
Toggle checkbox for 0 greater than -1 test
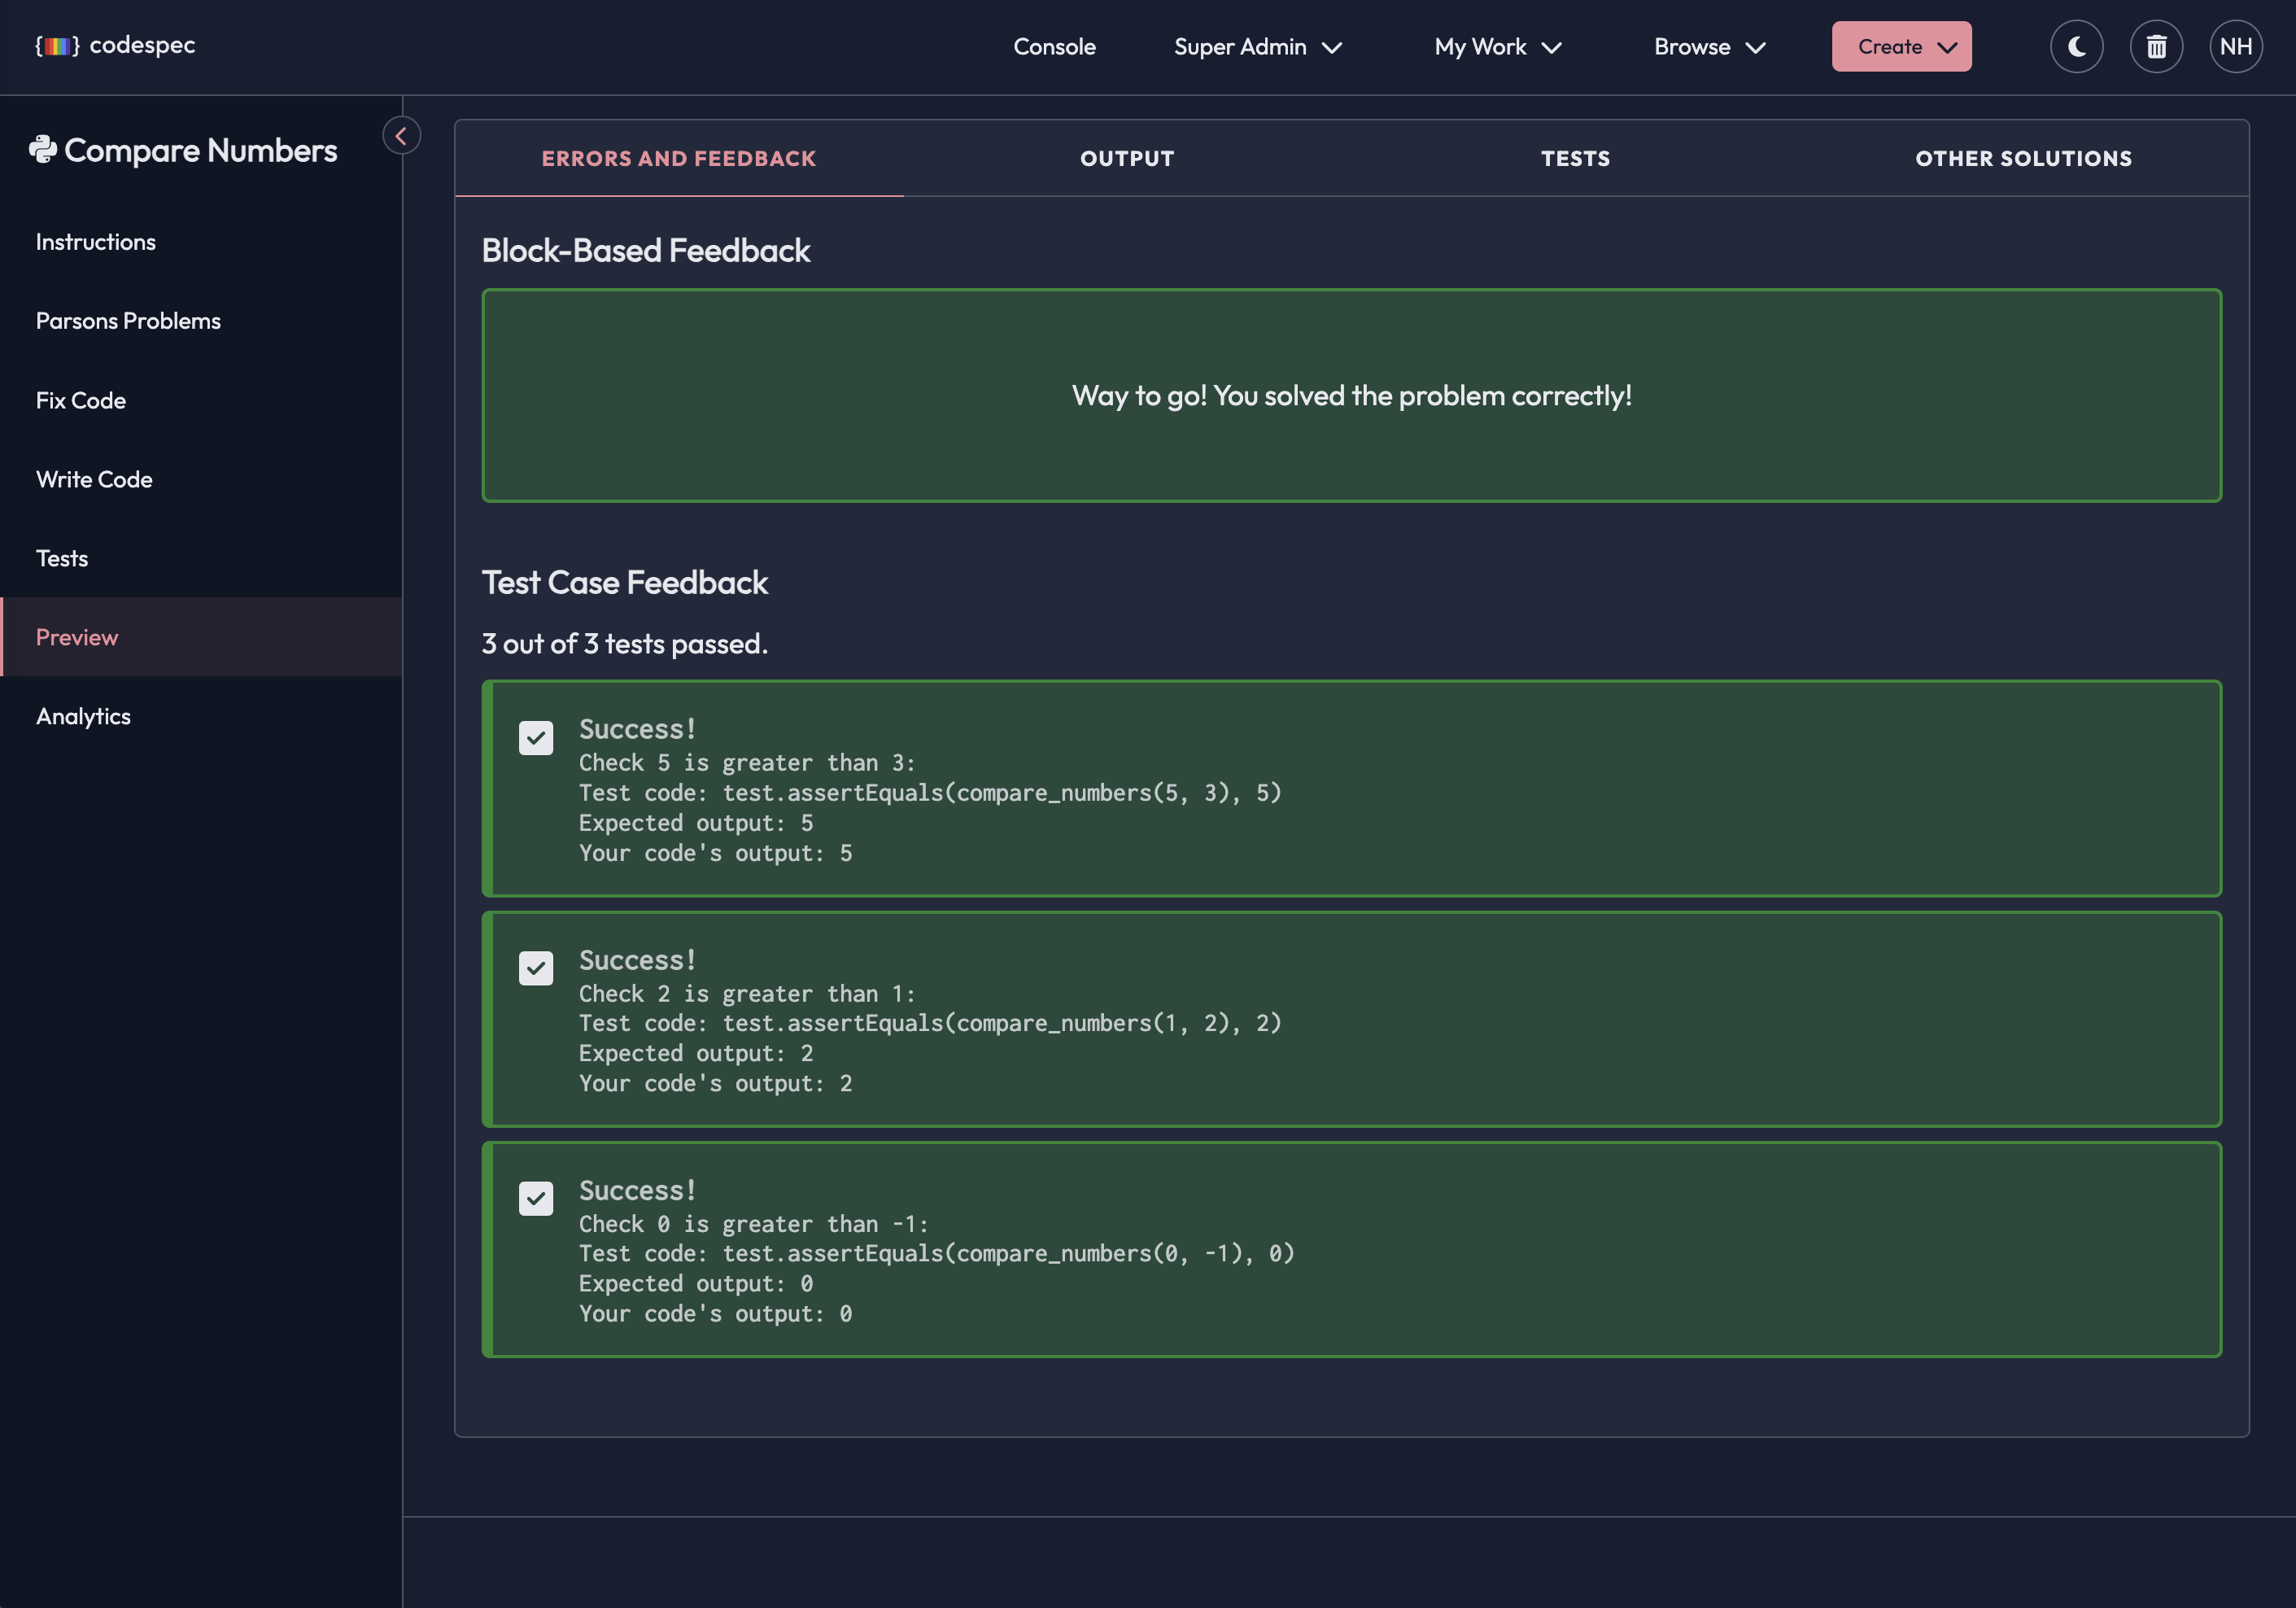click(536, 1198)
